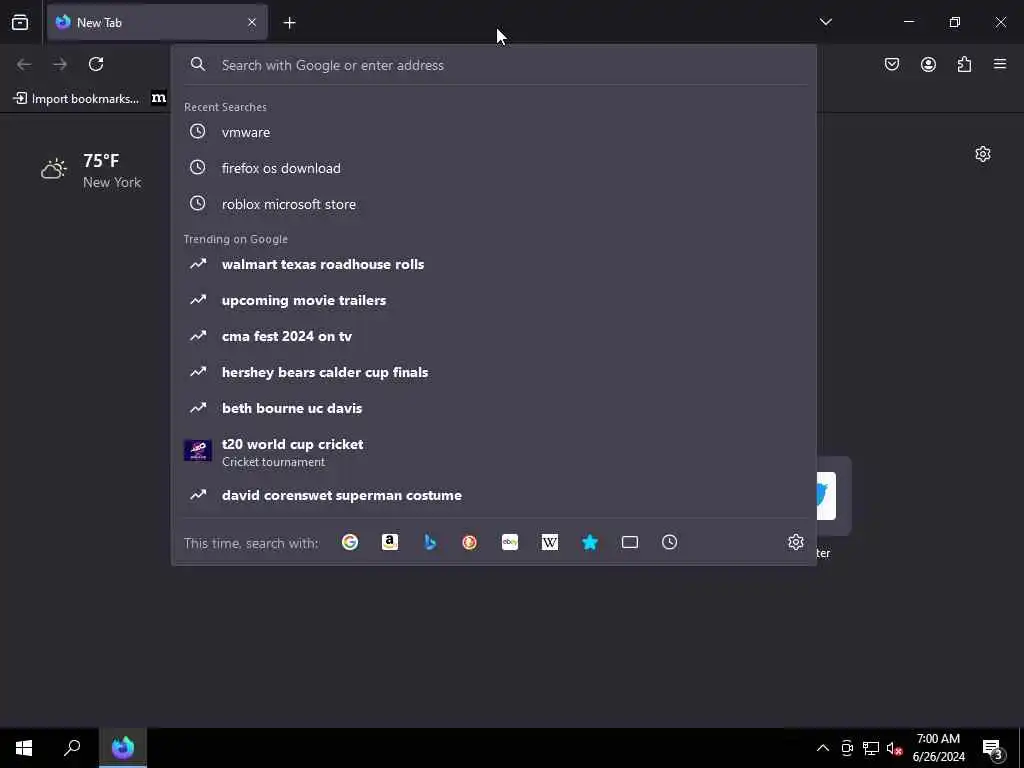Search history using the clock icon
The image size is (1024, 768).
tap(669, 542)
